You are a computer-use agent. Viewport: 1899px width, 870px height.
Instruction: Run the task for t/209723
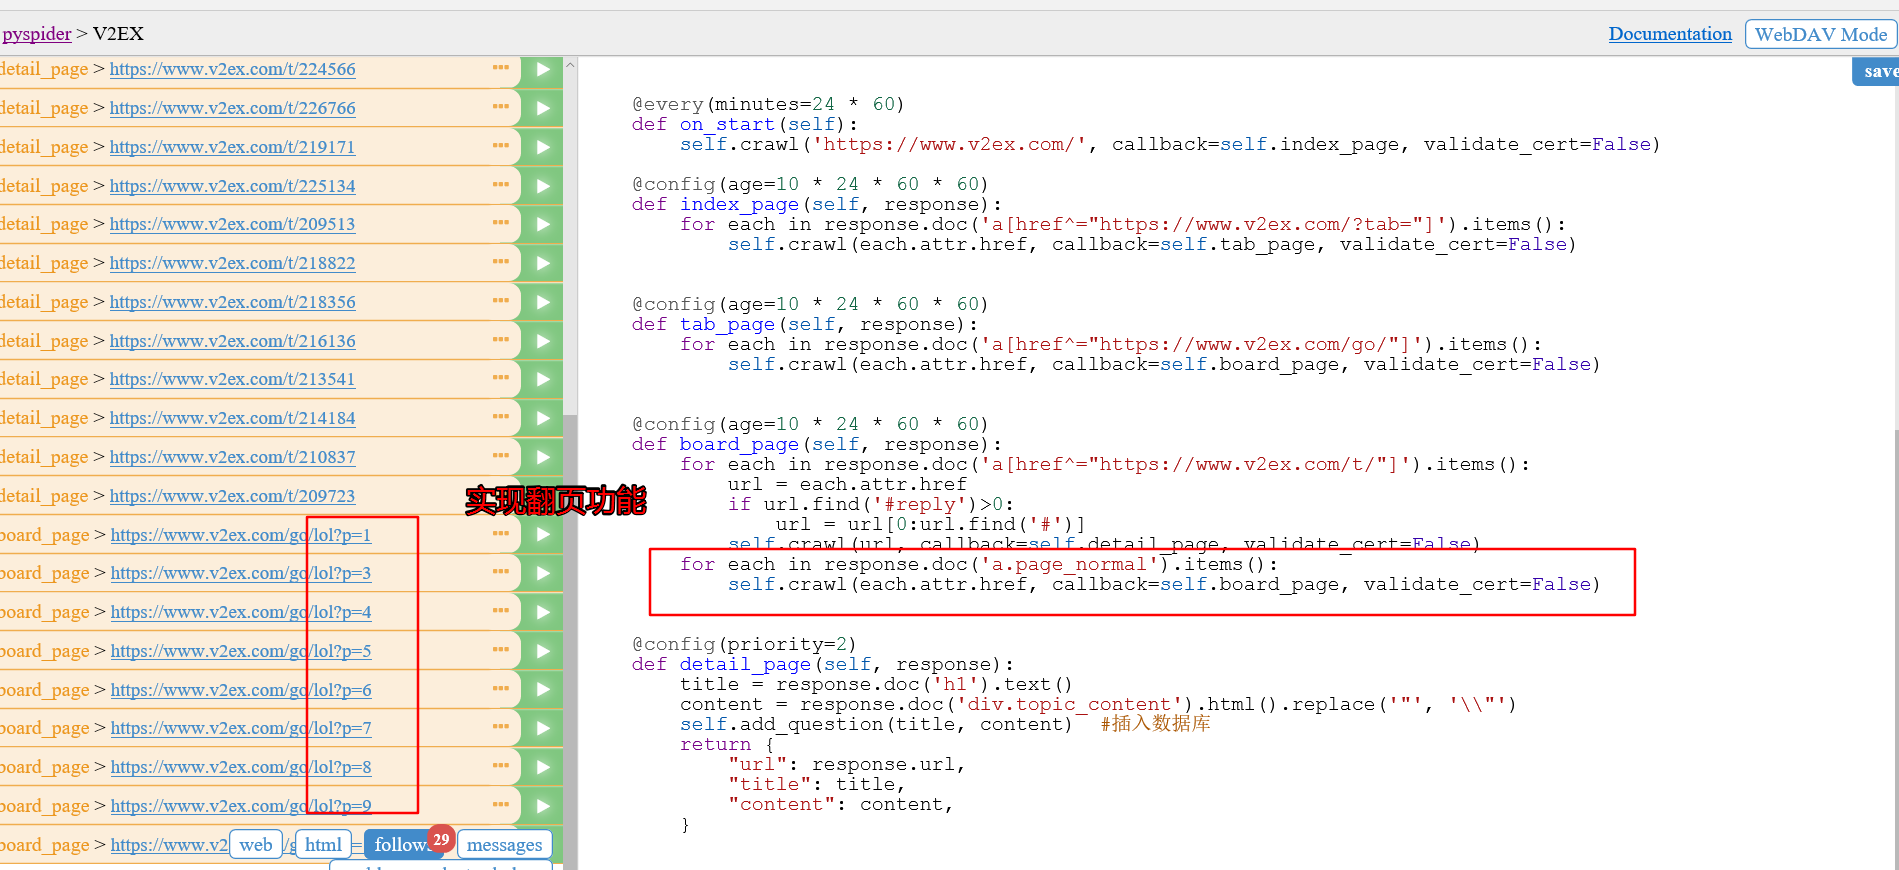pos(542,496)
